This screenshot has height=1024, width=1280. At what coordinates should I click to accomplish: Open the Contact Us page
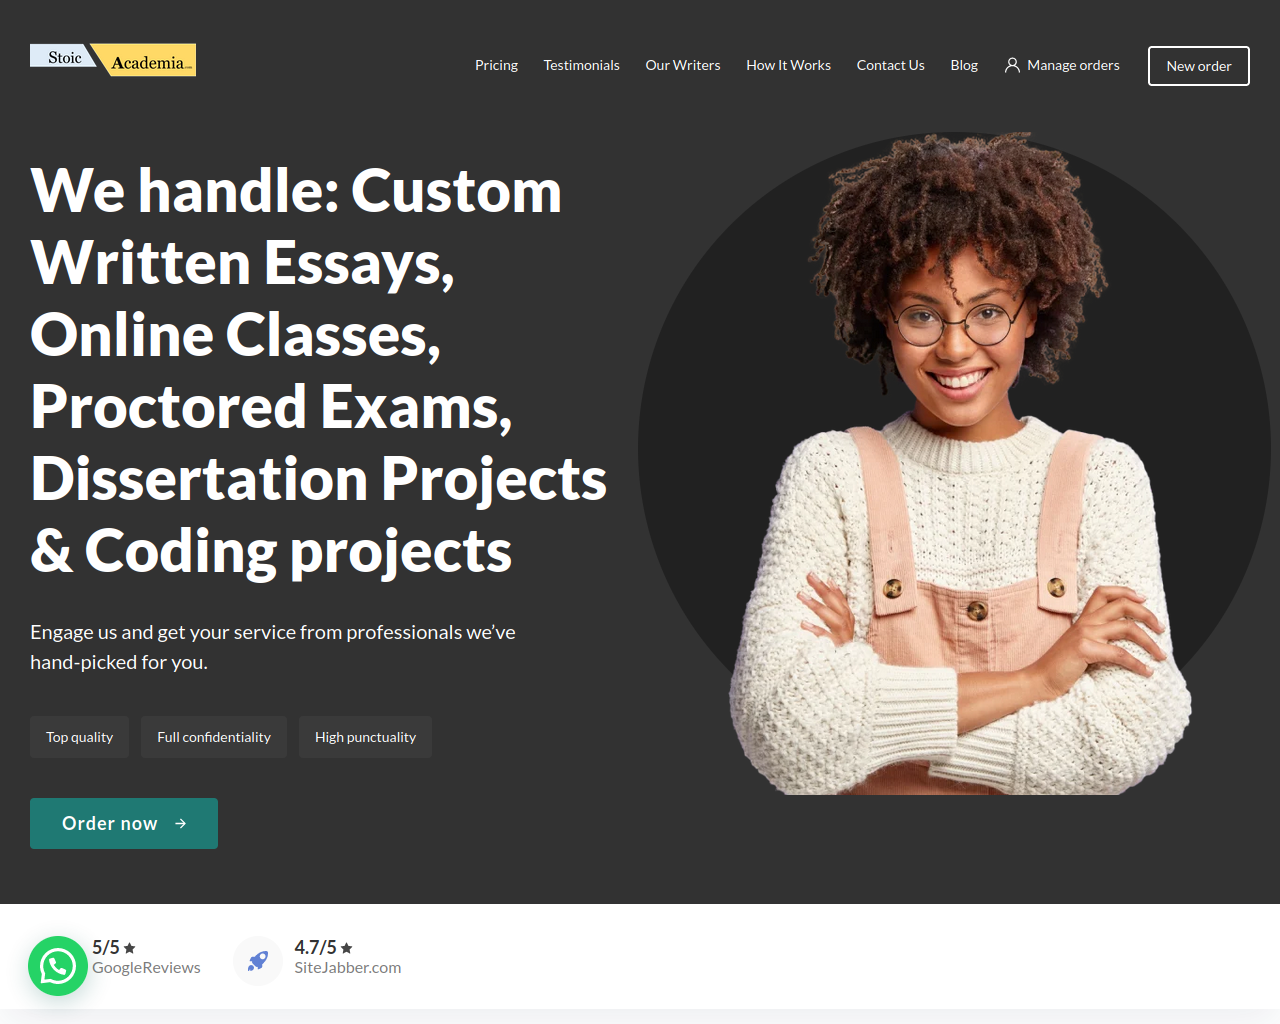tap(891, 65)
